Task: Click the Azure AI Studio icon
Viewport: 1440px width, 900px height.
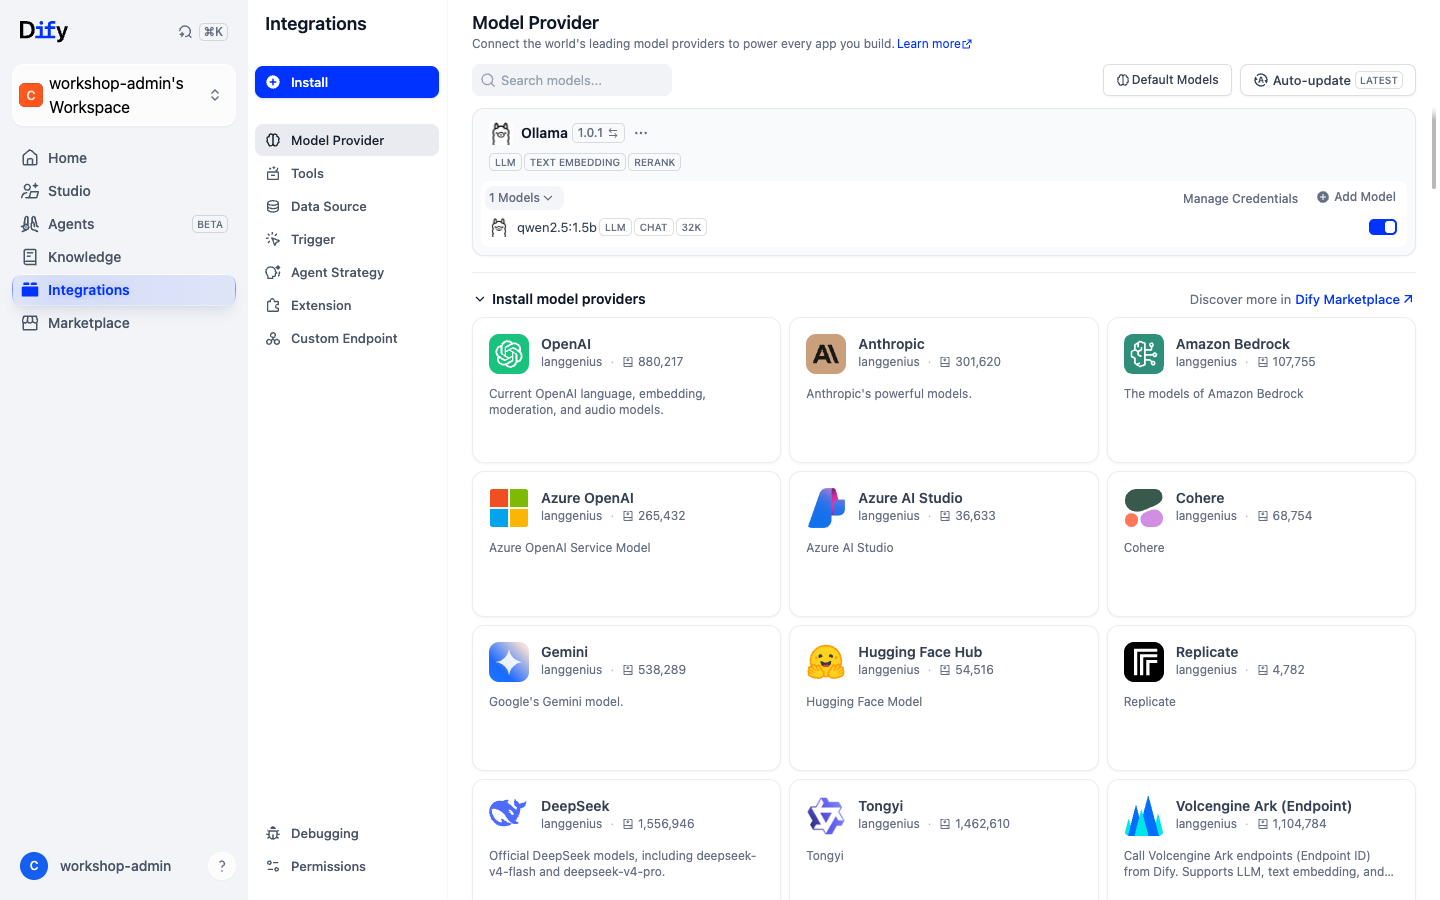Action: 826,508
